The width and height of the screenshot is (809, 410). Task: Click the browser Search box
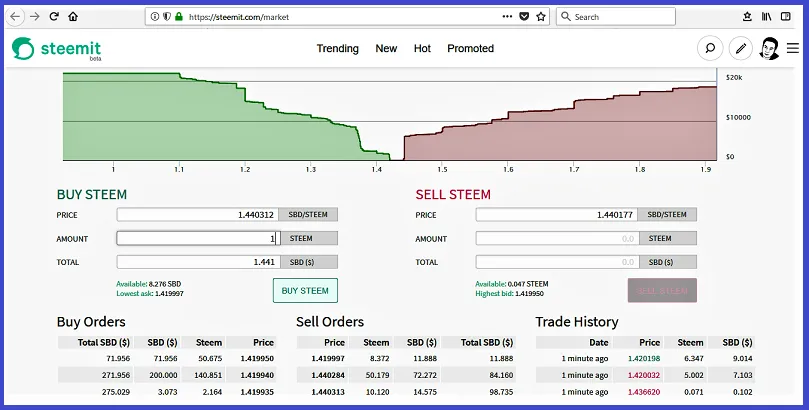(x=616, y=17)
